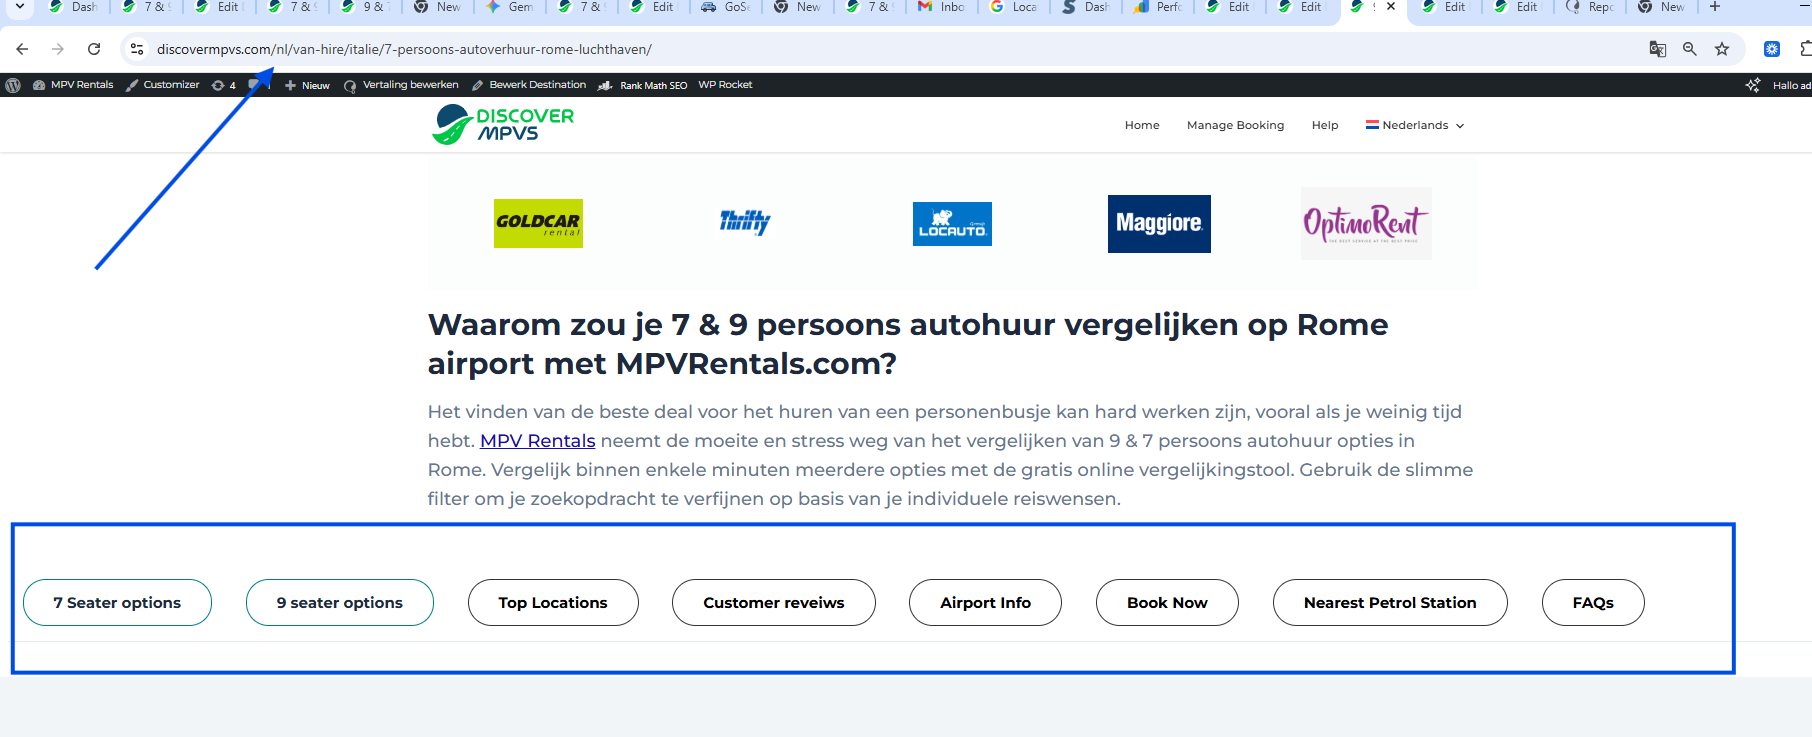1812x737 pixels.
Task: Switch to the Google Loca tab
Action: 1014,7
